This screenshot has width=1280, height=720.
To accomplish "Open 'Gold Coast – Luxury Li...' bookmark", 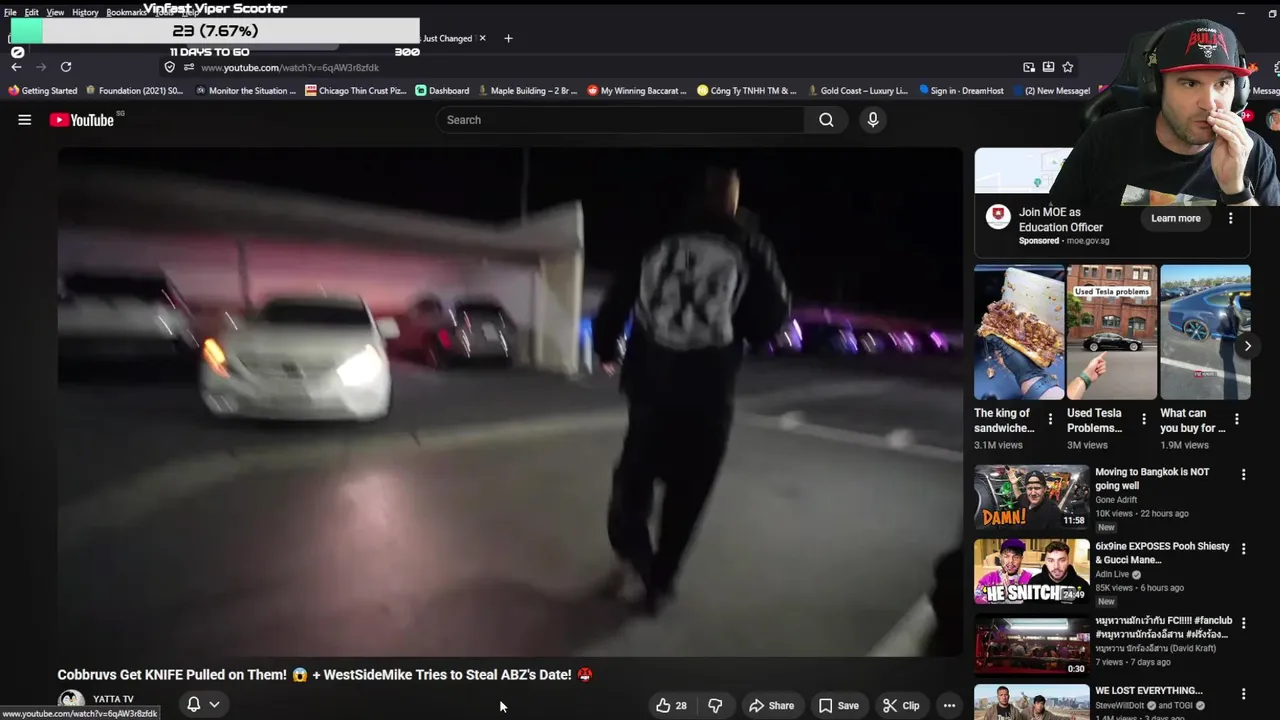I will click(x=858, y=90).
